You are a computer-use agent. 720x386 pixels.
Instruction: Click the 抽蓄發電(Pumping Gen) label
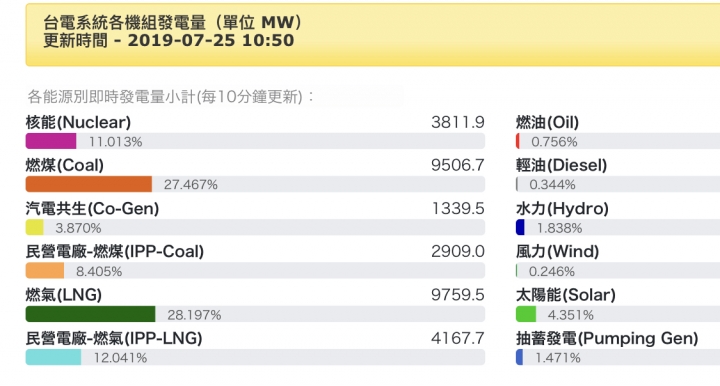tap(607, 338)
